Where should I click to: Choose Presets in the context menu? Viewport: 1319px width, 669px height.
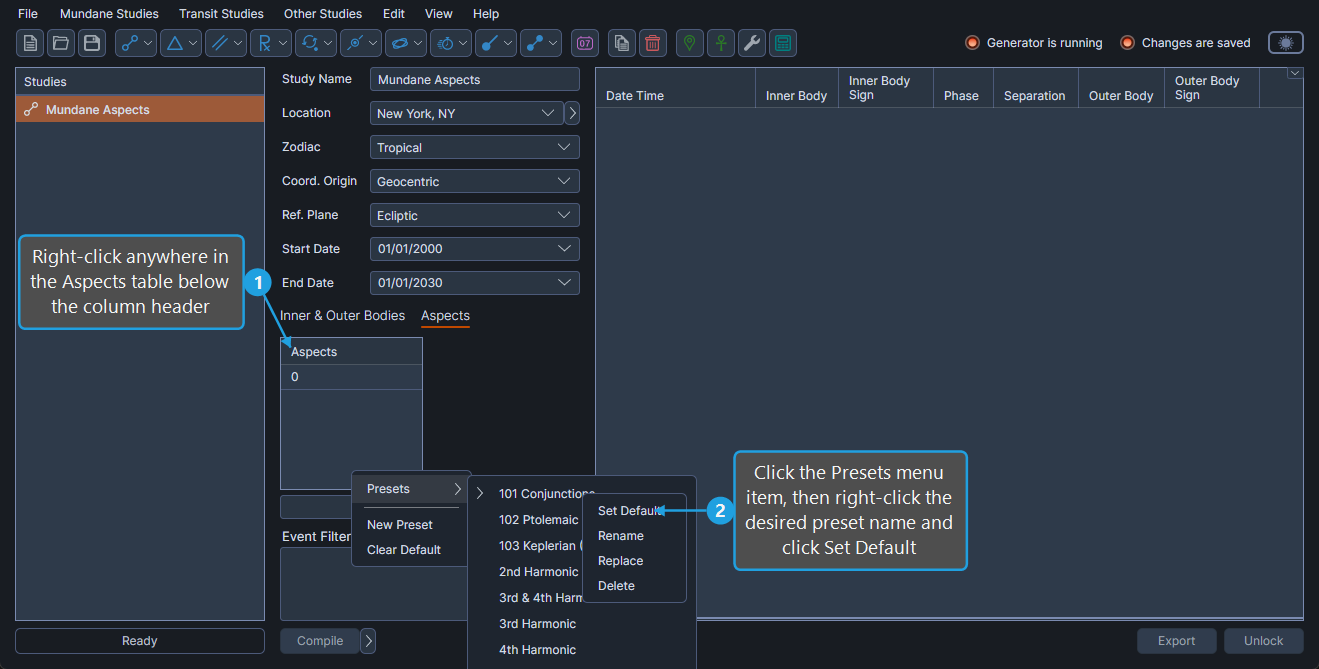[x=411, y=489]
